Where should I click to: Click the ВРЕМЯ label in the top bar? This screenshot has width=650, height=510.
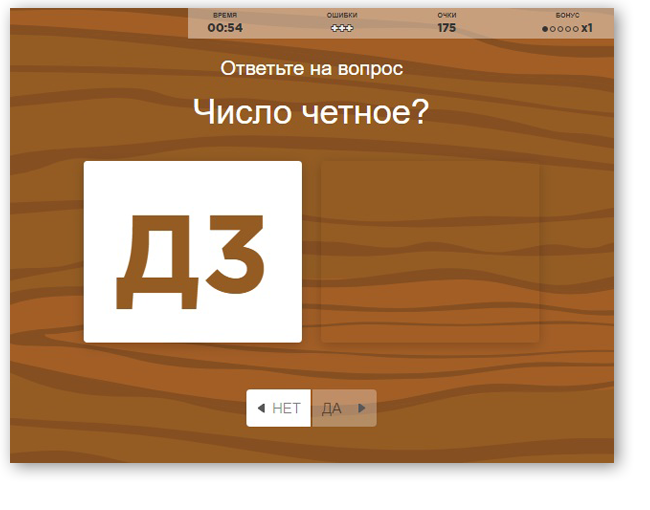click(x=225, y=16)
